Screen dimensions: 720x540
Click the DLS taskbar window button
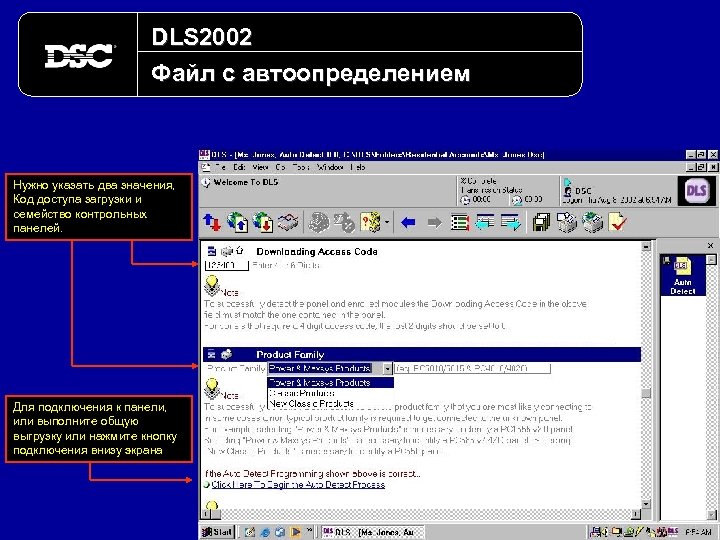point(372,532)
